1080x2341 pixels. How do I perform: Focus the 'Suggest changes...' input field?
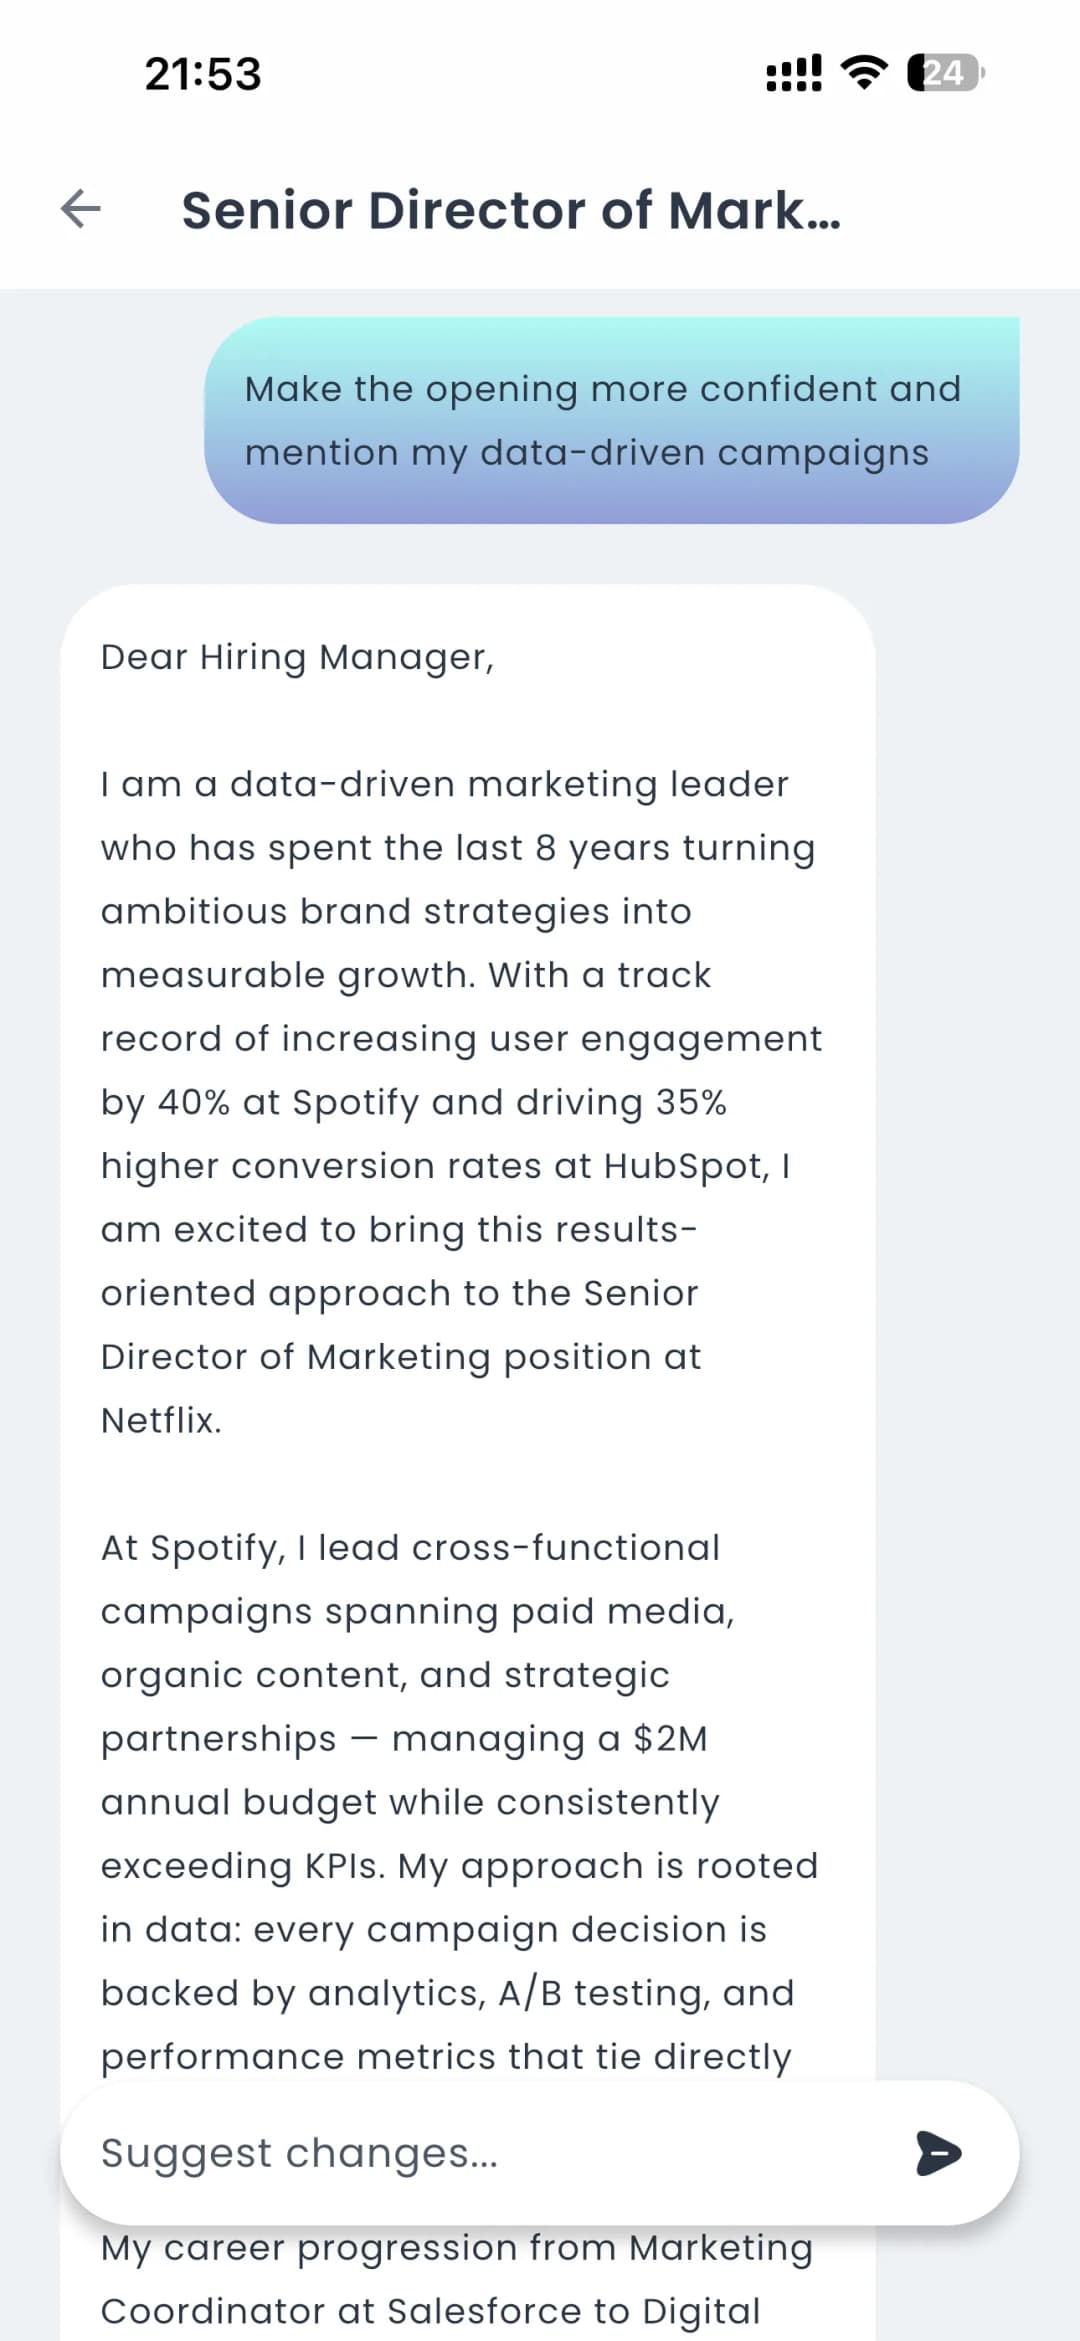(x=480, y=2153)
